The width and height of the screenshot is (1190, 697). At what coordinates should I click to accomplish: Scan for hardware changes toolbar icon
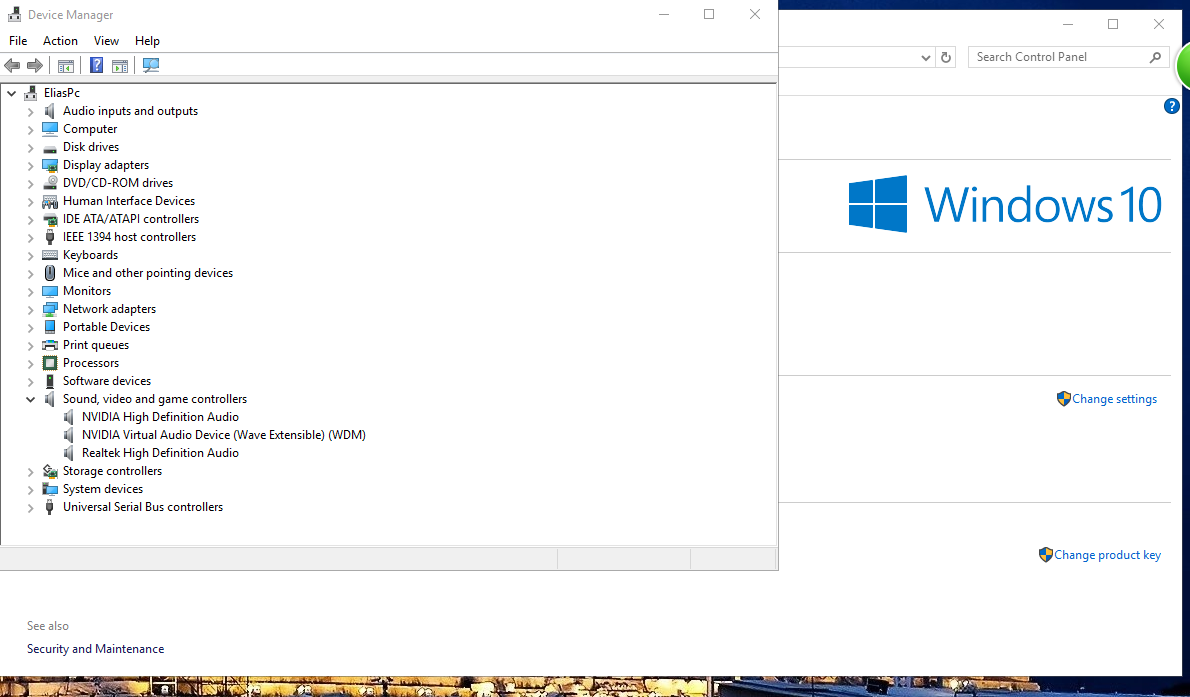point(151,65)
